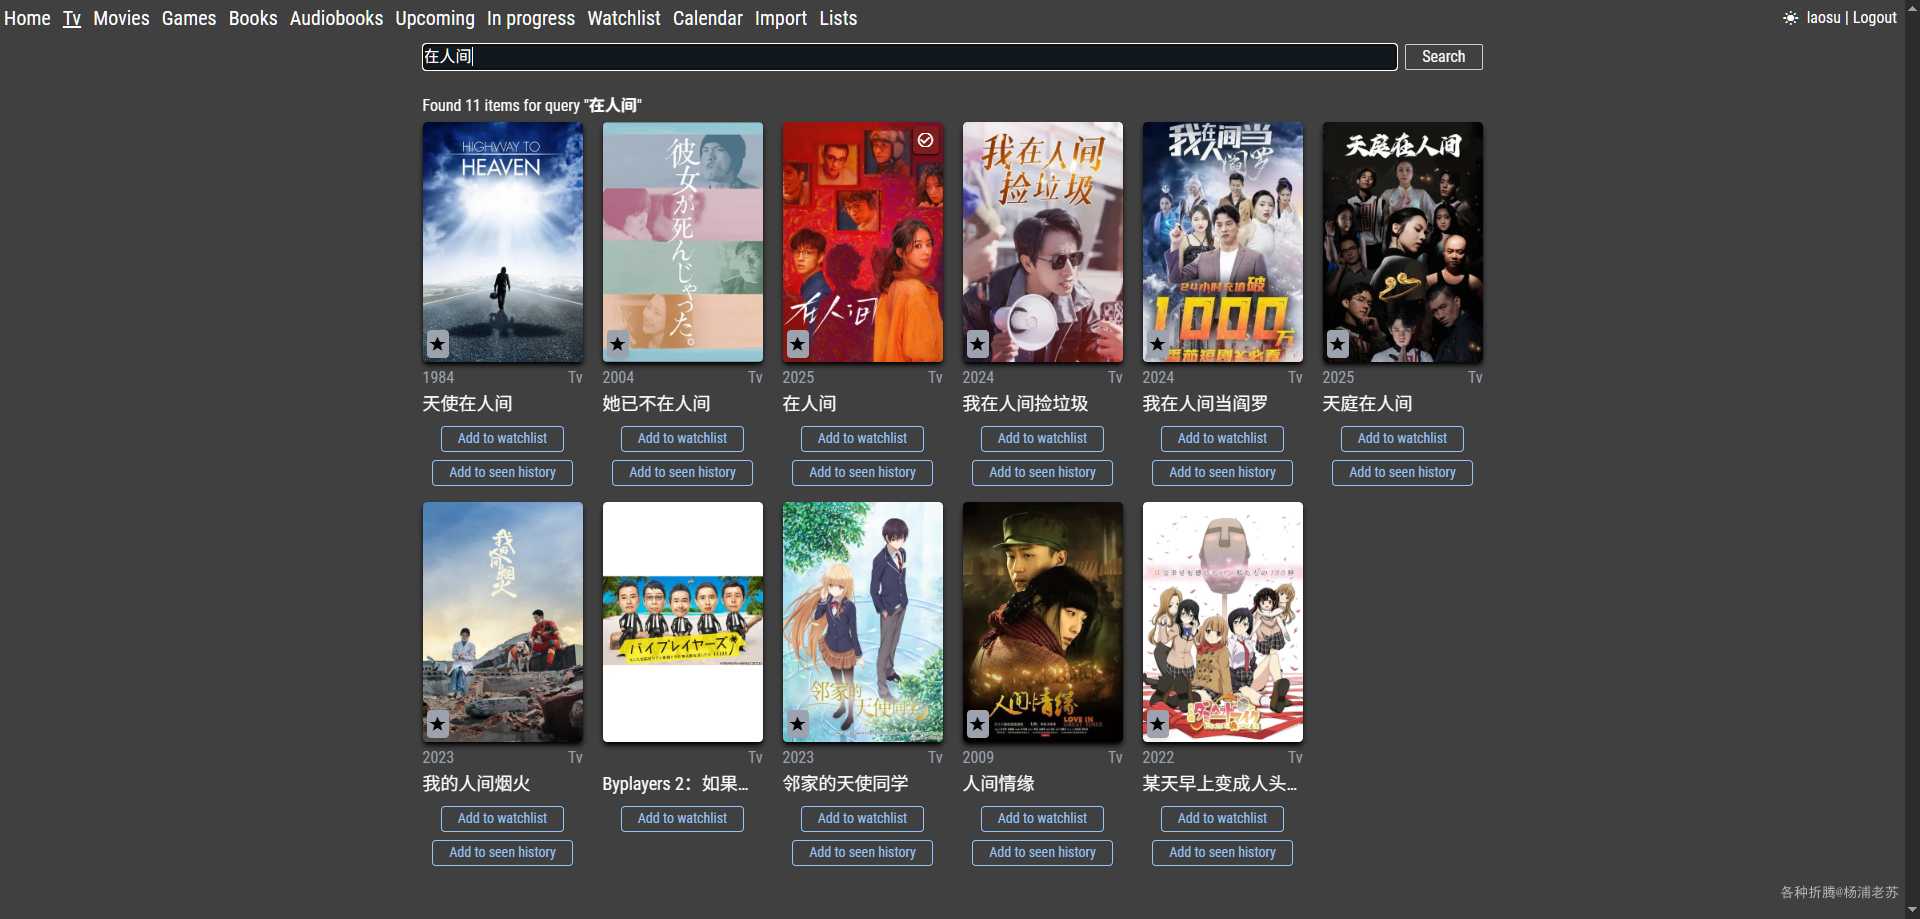Image resolution: width=1920 pixels, height=919 pixels.
Task: Add 邻家的天使同学 to seen history
Action: click(x=862, y=853)
